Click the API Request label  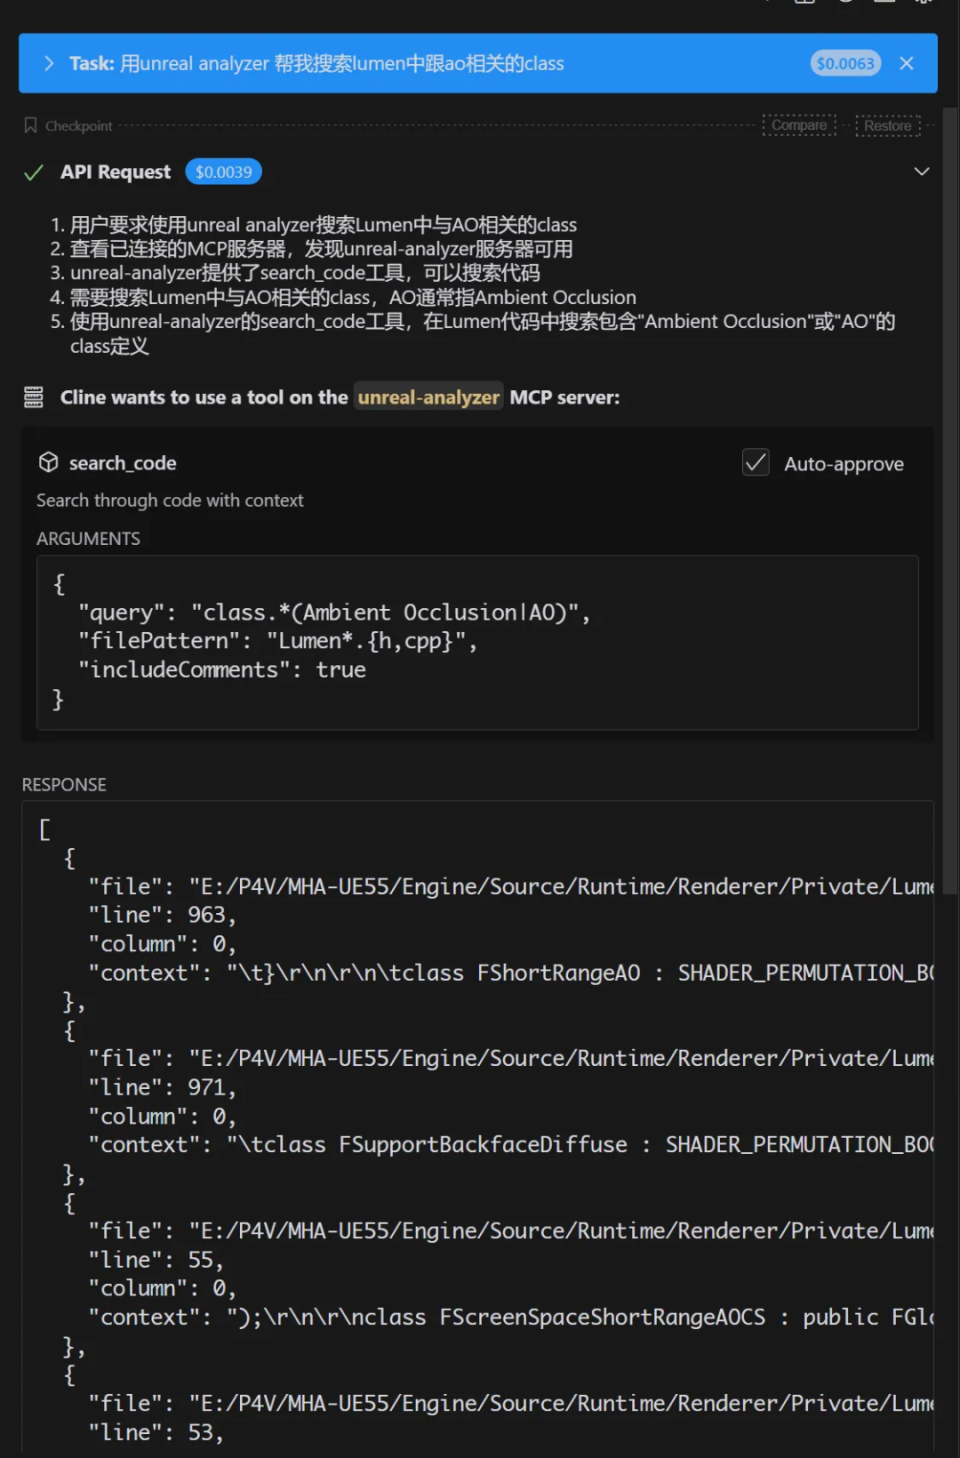point(115,172)
